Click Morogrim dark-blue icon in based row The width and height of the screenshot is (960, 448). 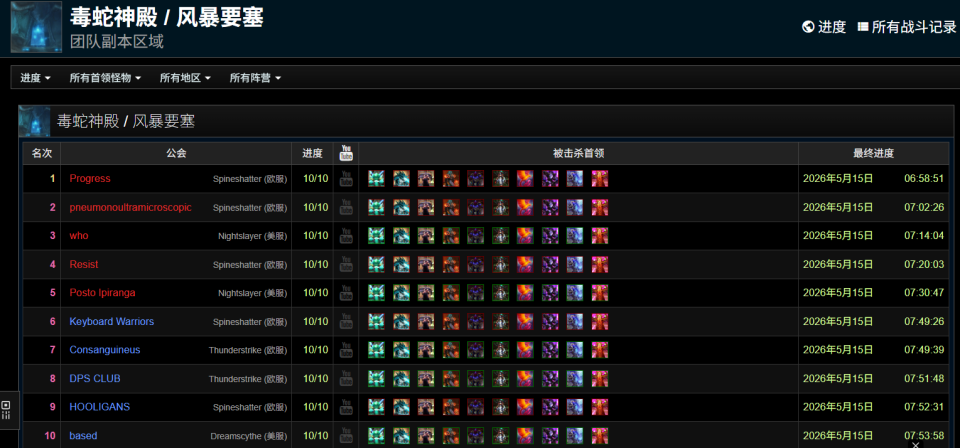click(x=476, y=436)
